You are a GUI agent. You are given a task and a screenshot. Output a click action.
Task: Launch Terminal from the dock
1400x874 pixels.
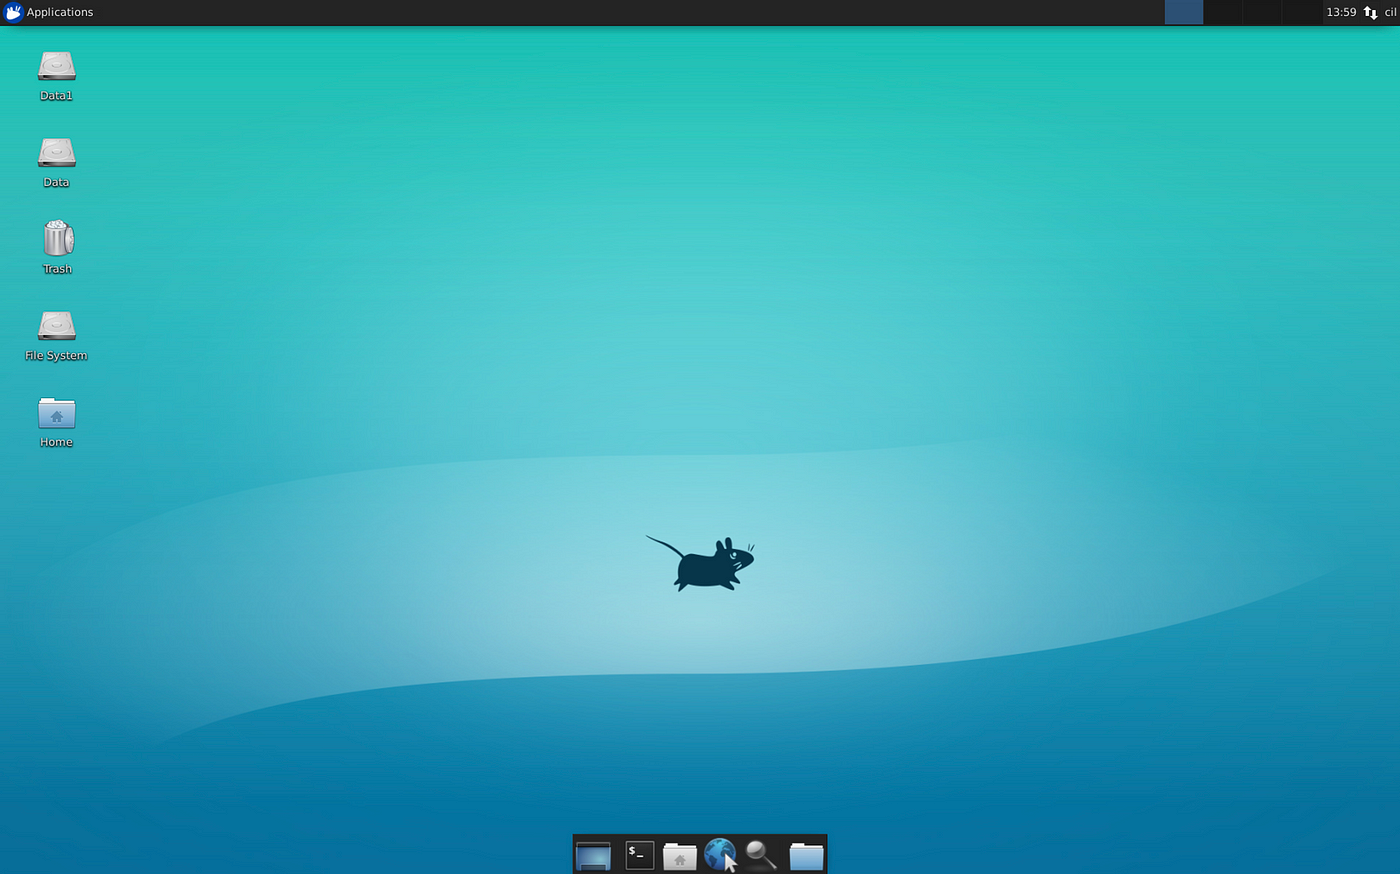[x=639, y=855]
